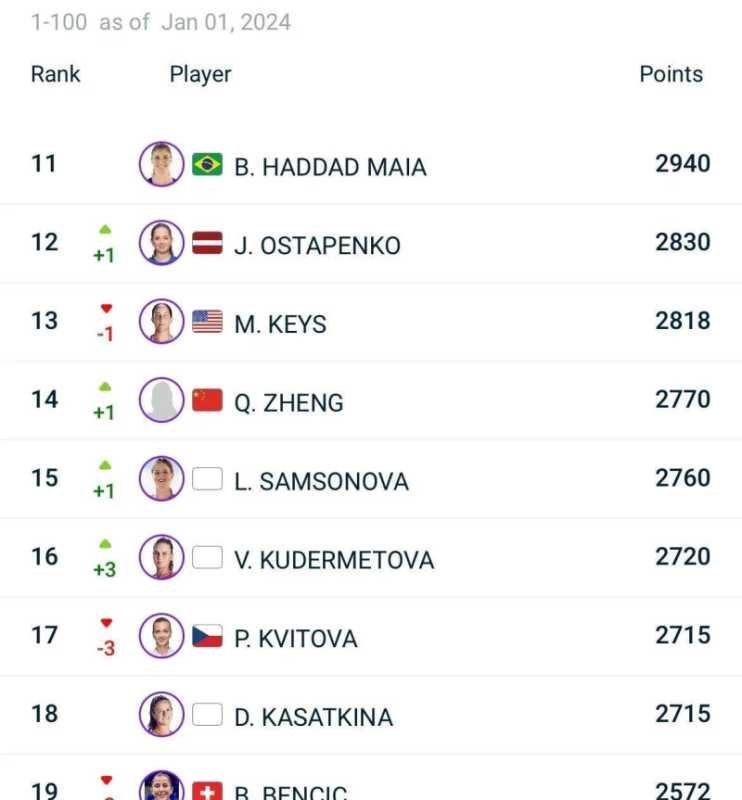The image size is (742, 800).
Task: Sort by the Rank column header
Action: [55, 74]
